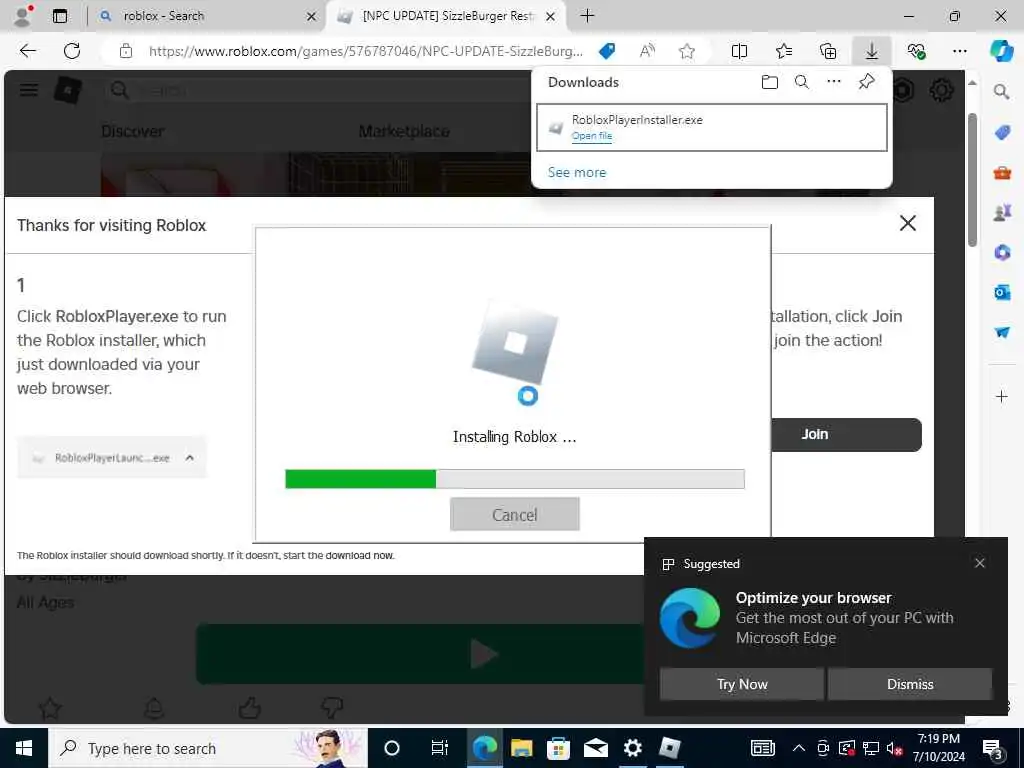
Task: Add a sidebar app with plus icon
Action: coord(1002,396)
